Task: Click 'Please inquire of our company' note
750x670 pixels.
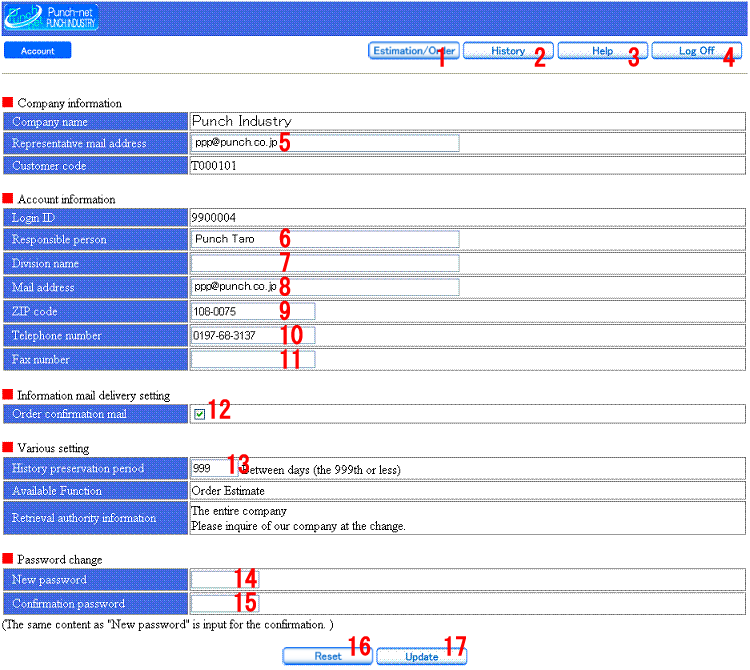Action: [298, 526]
